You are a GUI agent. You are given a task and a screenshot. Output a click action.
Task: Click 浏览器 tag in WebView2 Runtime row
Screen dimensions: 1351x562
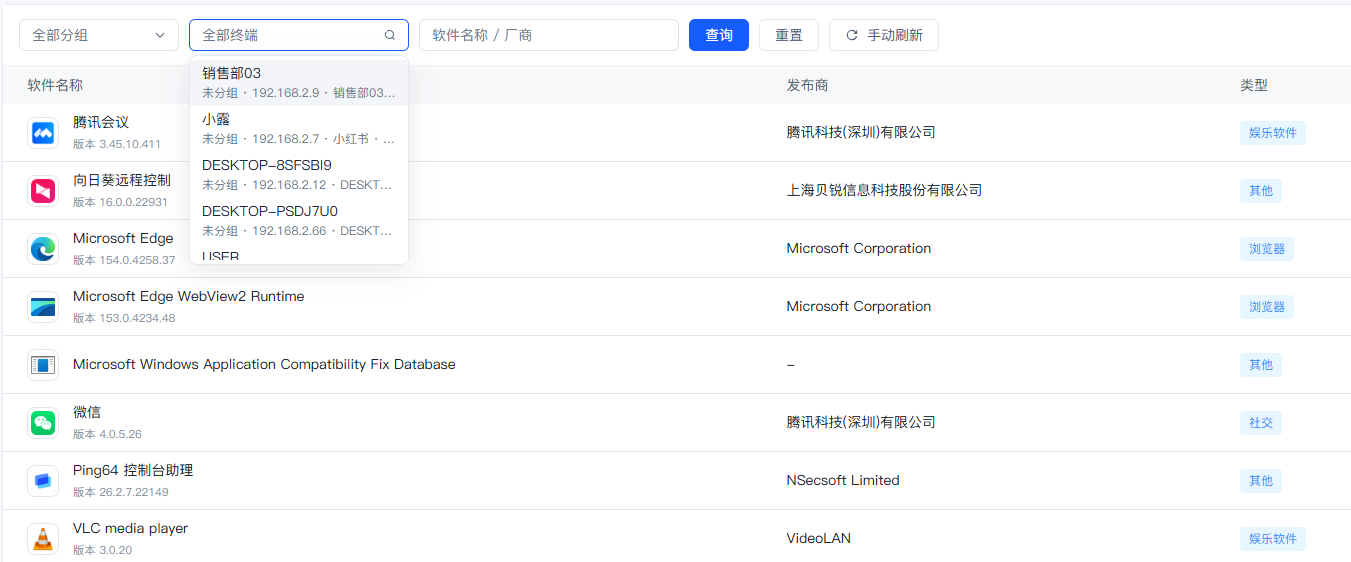pos(1267,307)
